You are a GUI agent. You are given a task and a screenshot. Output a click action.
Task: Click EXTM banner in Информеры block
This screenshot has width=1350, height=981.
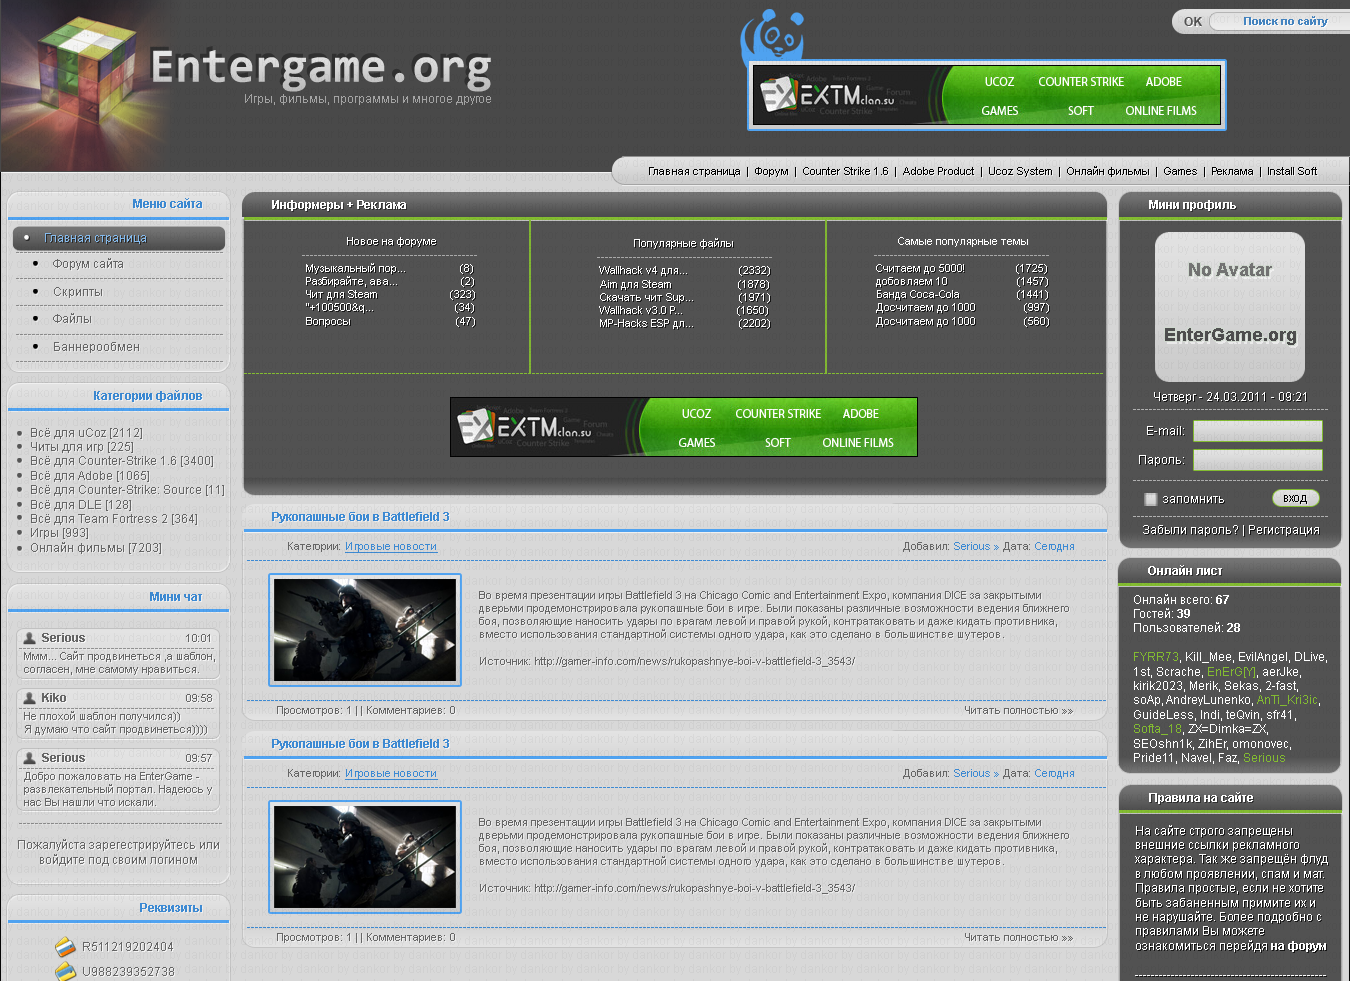coord(684,427)
